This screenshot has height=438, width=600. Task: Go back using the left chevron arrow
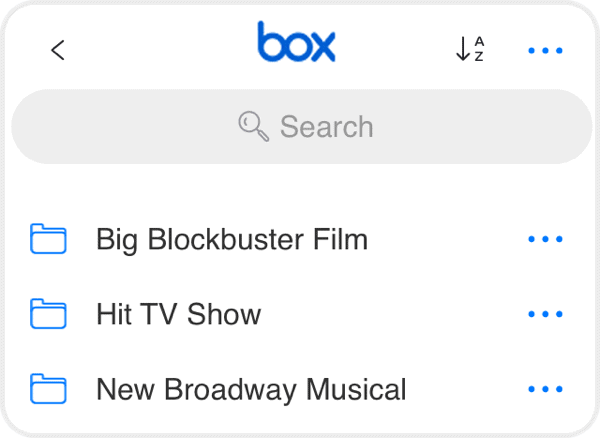tap(58, 50)
